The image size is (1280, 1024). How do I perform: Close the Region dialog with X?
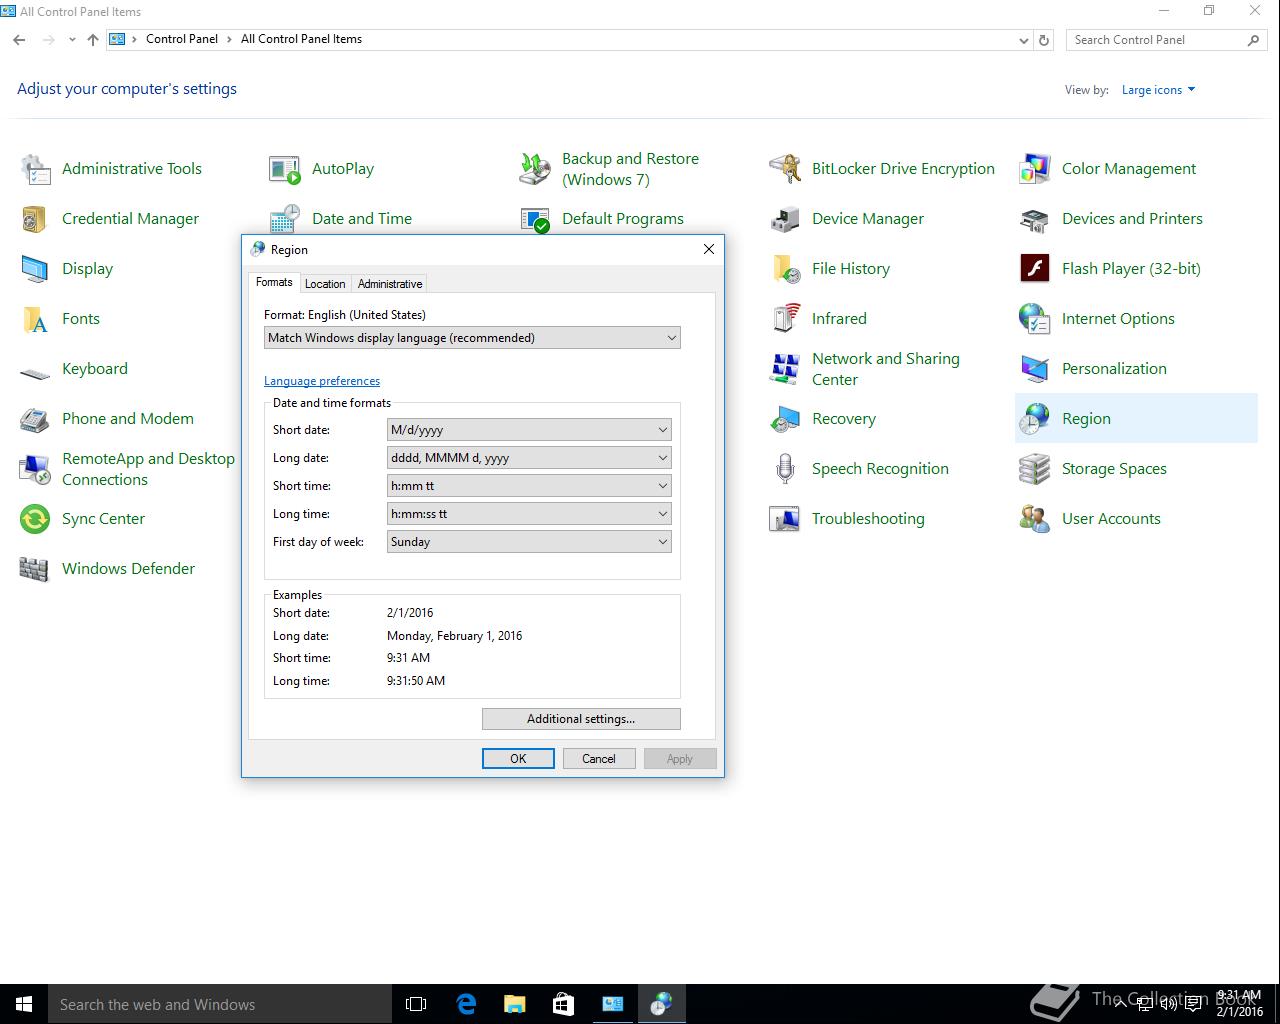tap(709, 249)
